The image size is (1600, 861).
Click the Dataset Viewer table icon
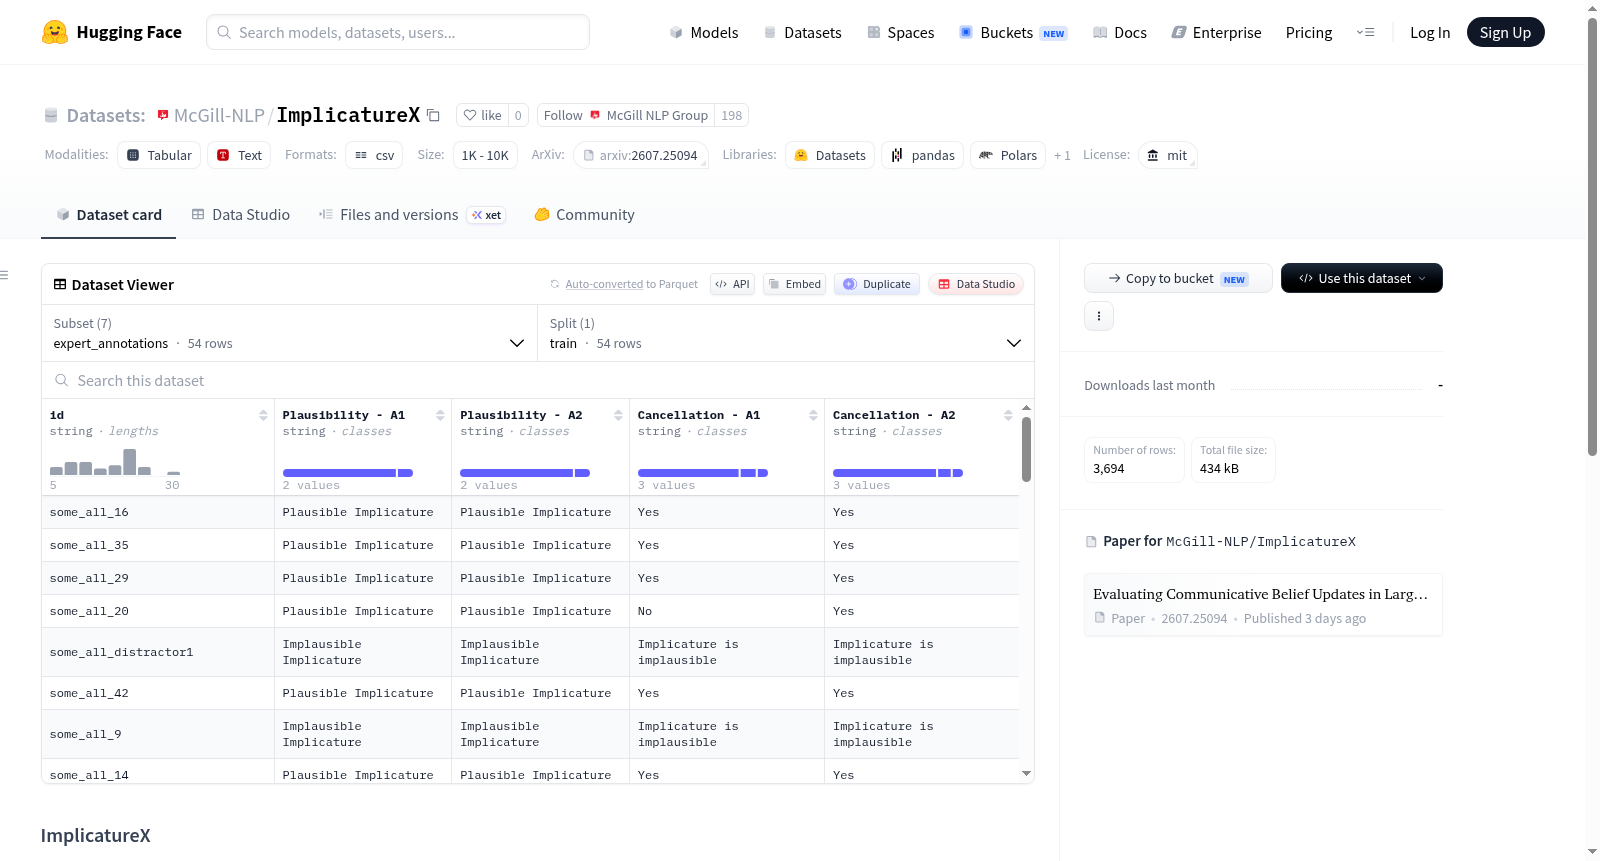pyautogui.click(x=60, y=284)
